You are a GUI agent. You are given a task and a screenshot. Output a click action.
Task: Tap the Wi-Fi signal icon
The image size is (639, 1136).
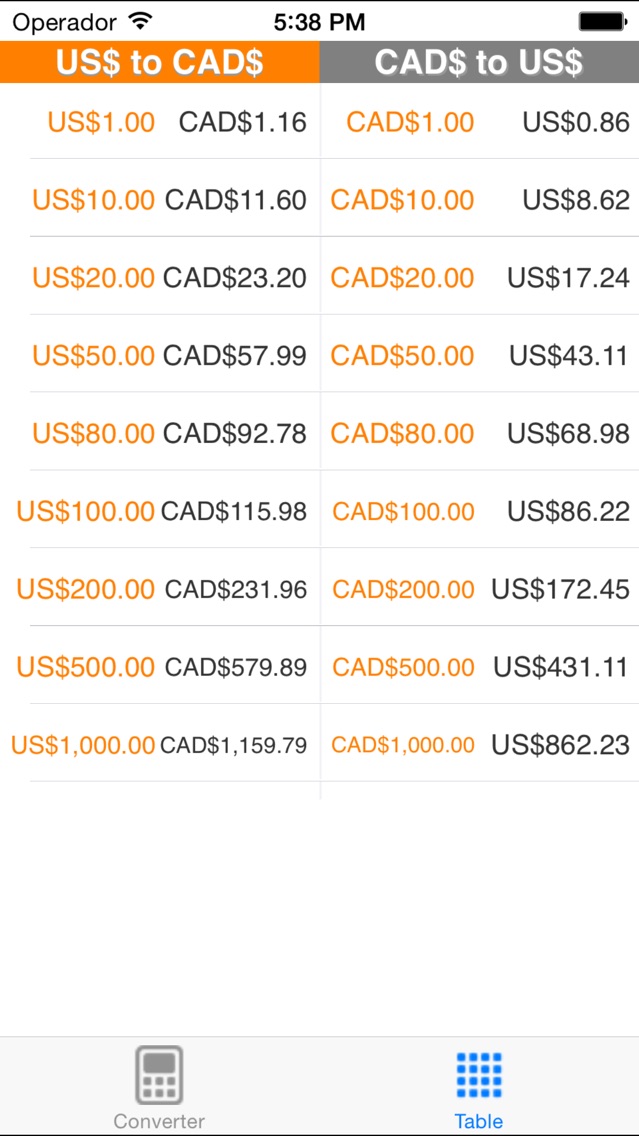141,21
